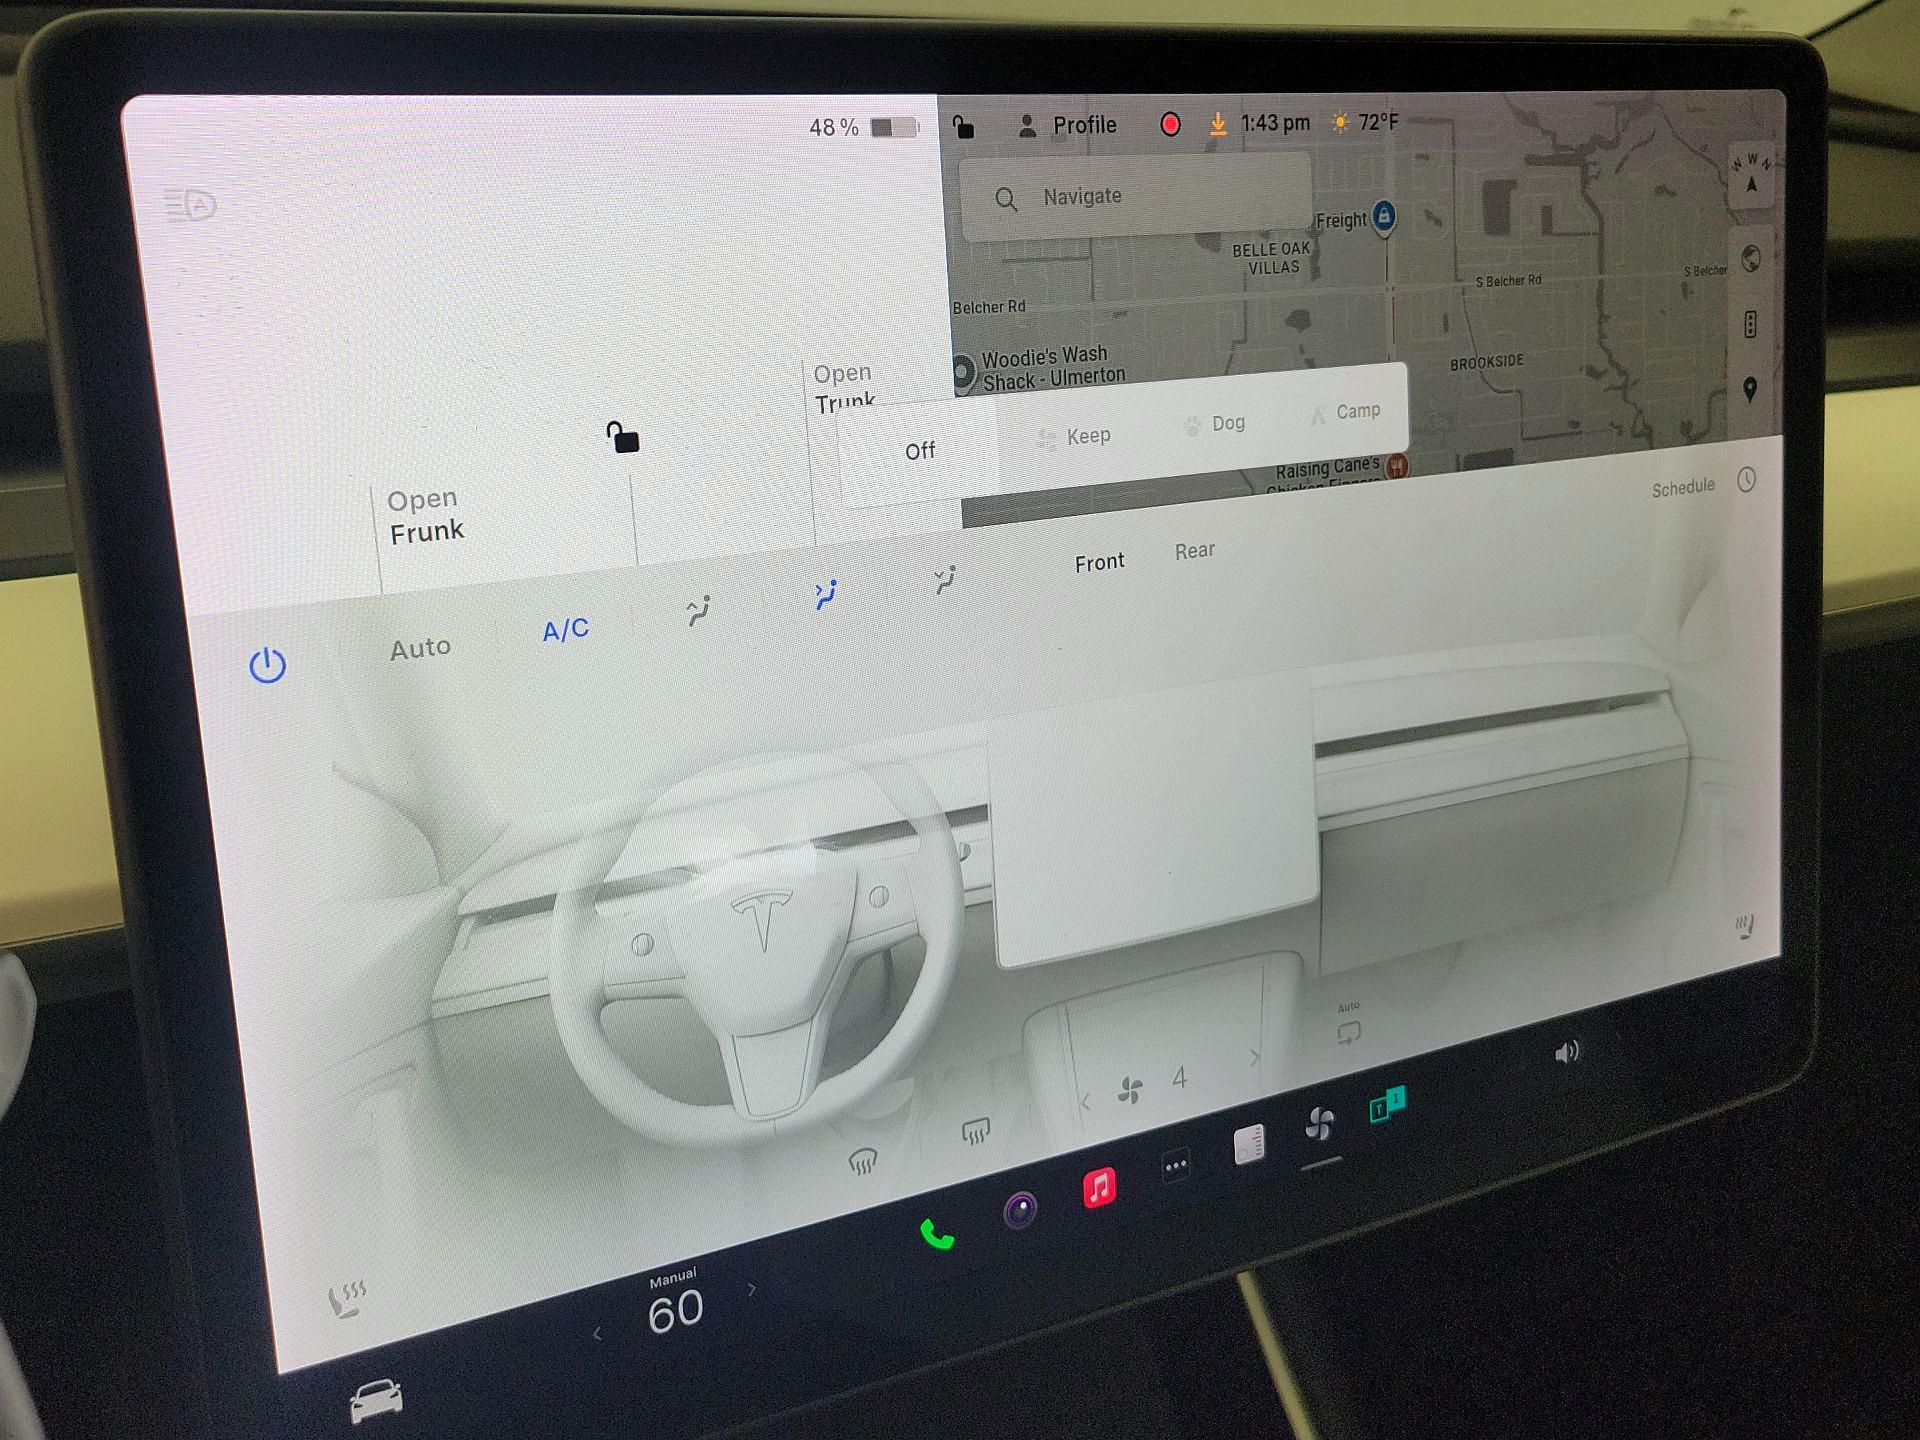Tap the front windshield defrost icon
1920x1440 pixels.
pos(861,1160)
